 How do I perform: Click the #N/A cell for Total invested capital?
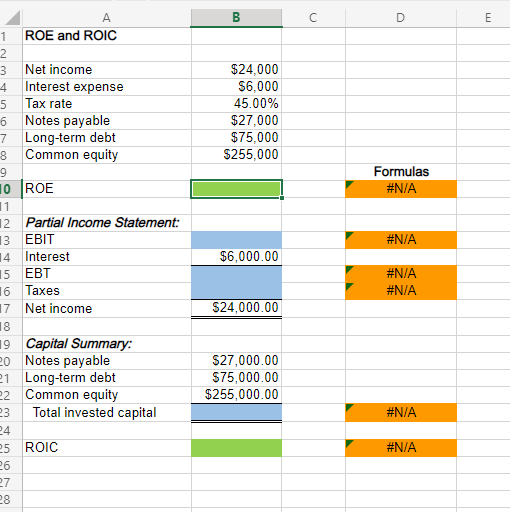[401, 413]
